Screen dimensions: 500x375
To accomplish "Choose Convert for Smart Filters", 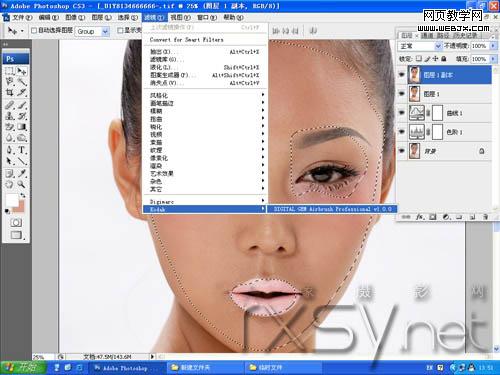I will (x=187, y=39).
